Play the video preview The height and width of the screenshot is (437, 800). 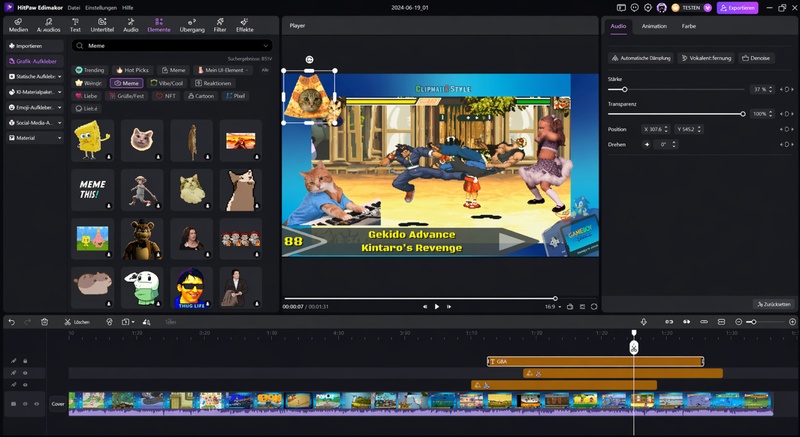[437, 306]
